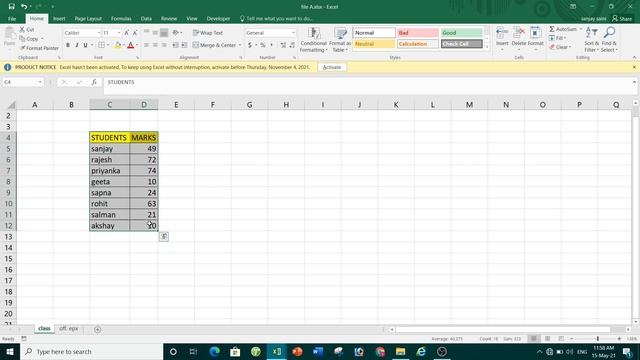Image resolution: width=640 pixels, height=360 pixels.
Task: Open Format as Table menu
Action: 340,40
